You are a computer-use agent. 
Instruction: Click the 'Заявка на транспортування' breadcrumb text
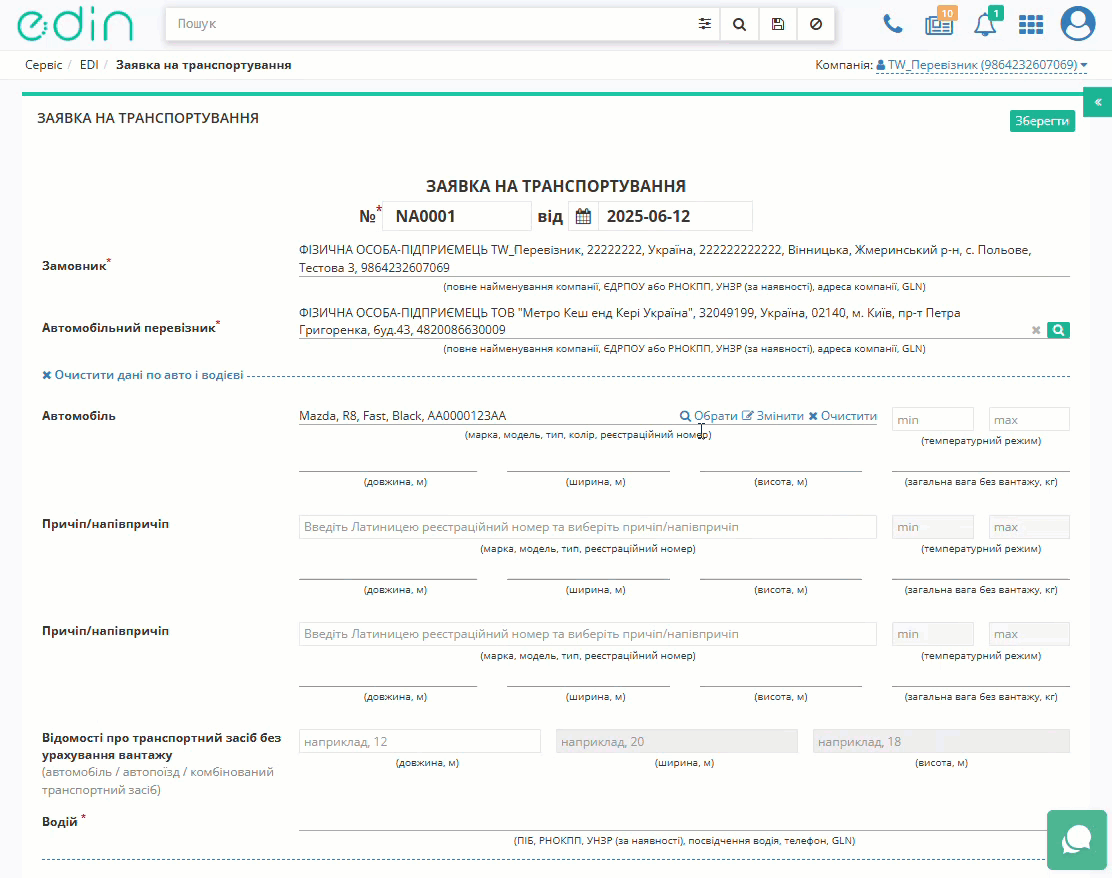[x=204, y=65]
